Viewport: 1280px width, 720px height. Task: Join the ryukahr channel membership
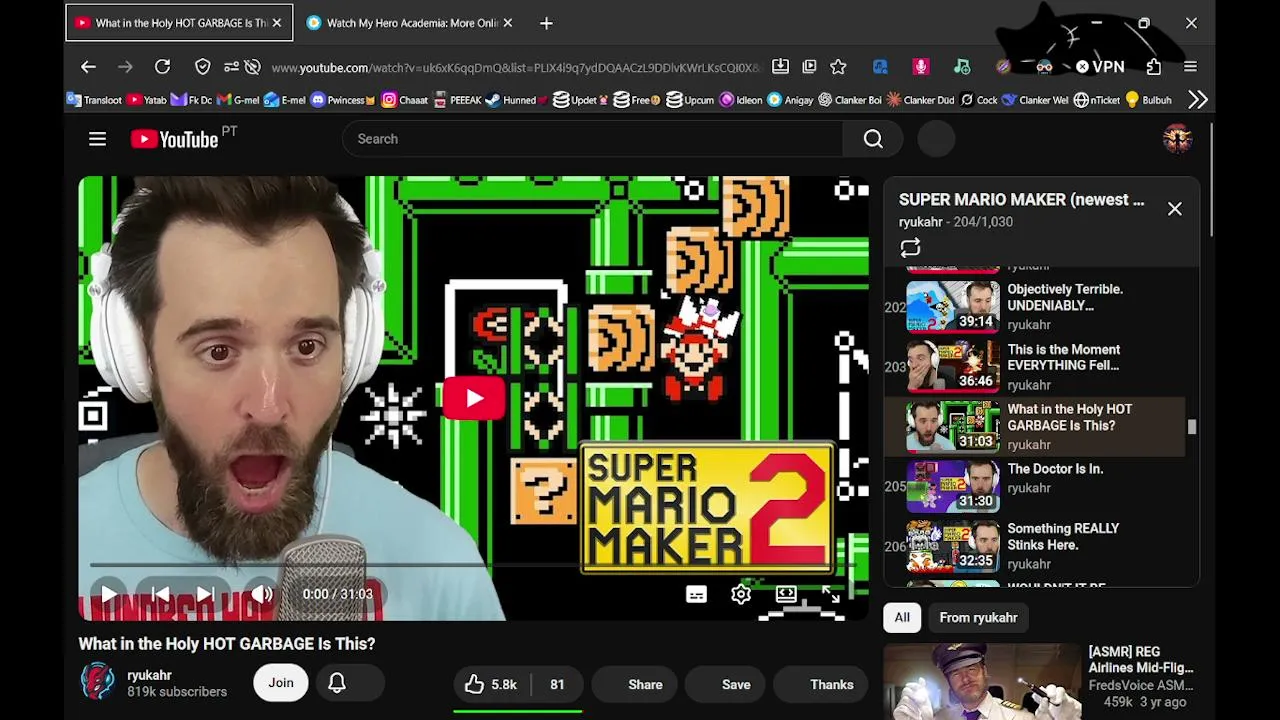(281, 684)
